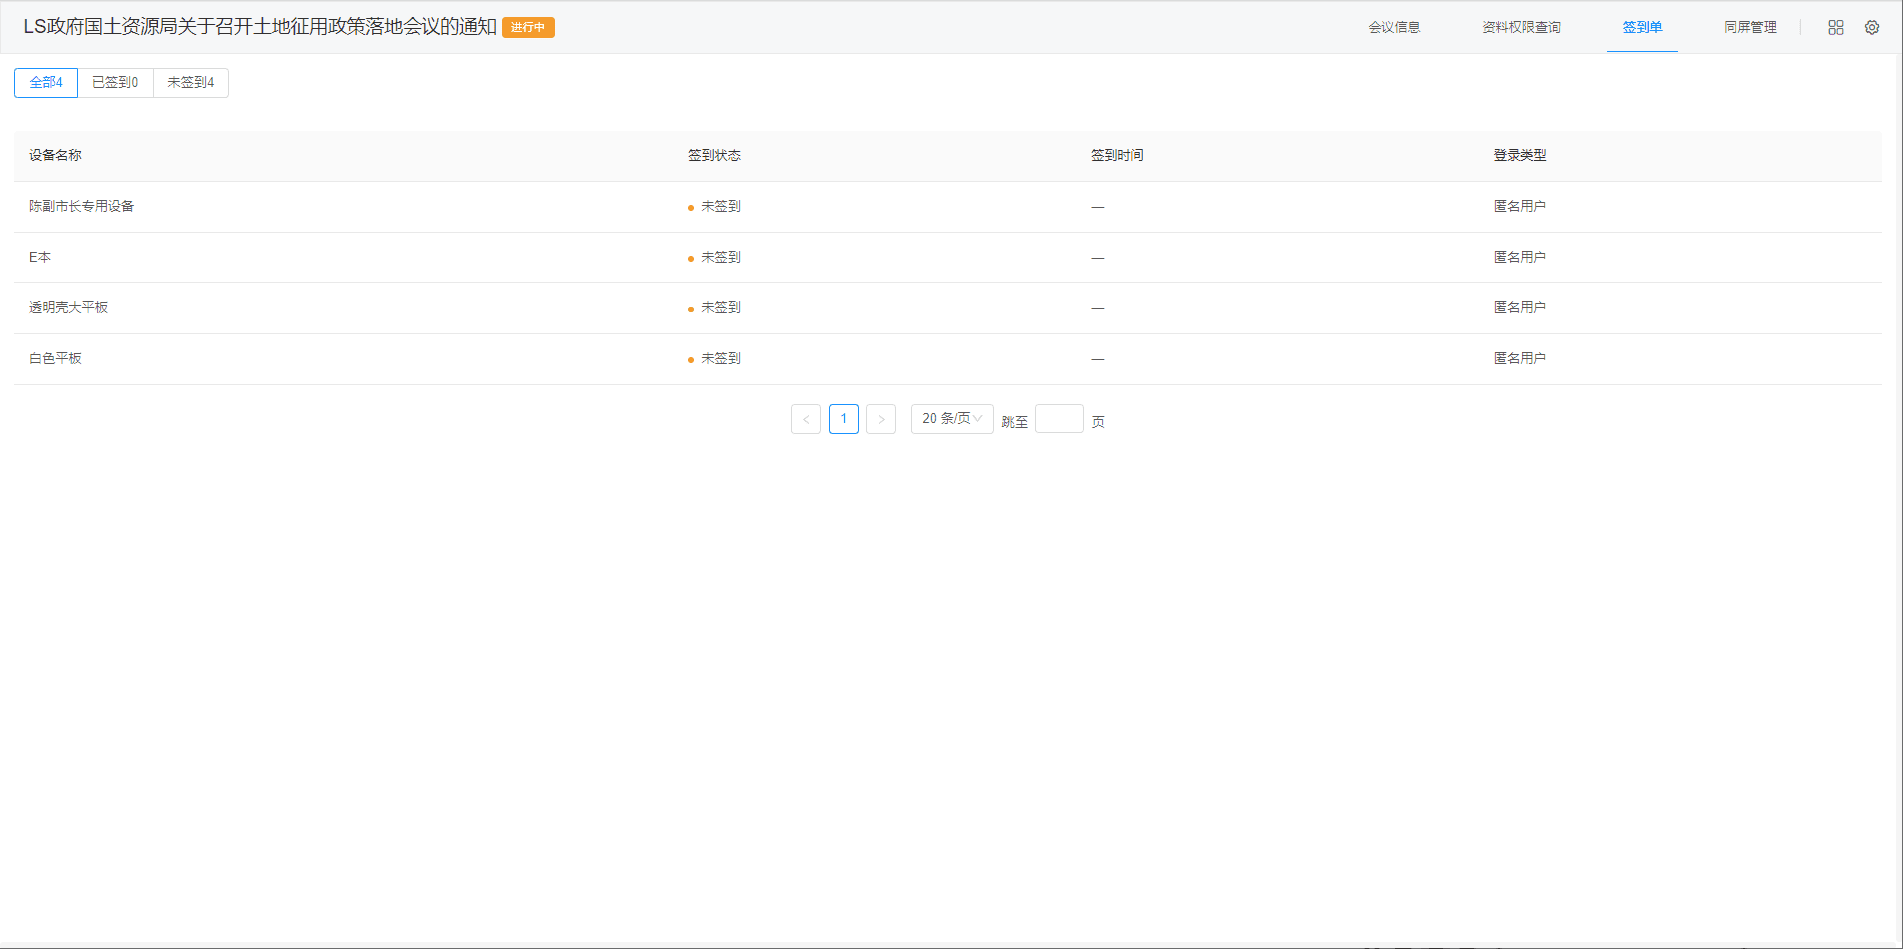Switch to 资料权限查询 tab
1903x949 pixels.
pyautogui.click(x=1521, y=27)
